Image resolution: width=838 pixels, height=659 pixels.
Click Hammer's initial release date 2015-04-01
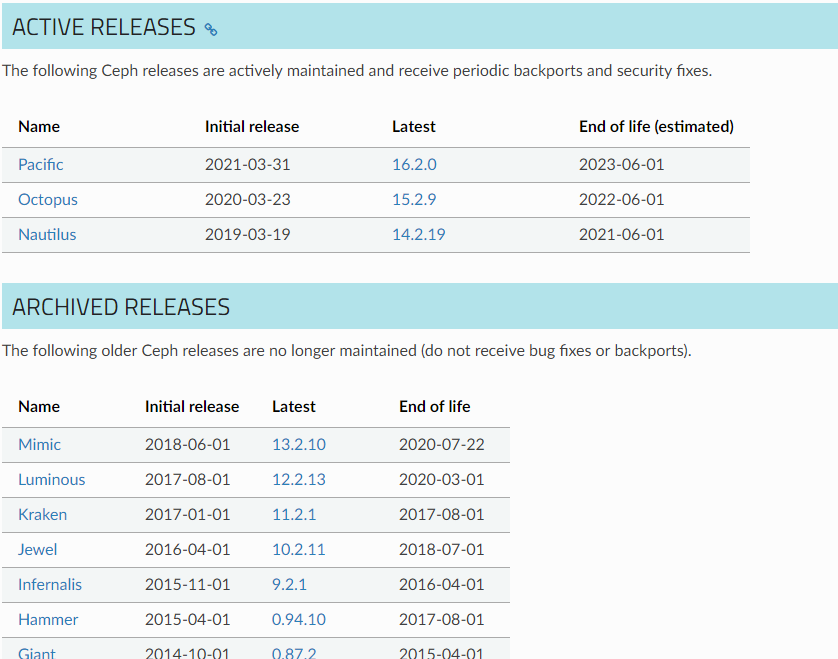(x=188, y=619)
